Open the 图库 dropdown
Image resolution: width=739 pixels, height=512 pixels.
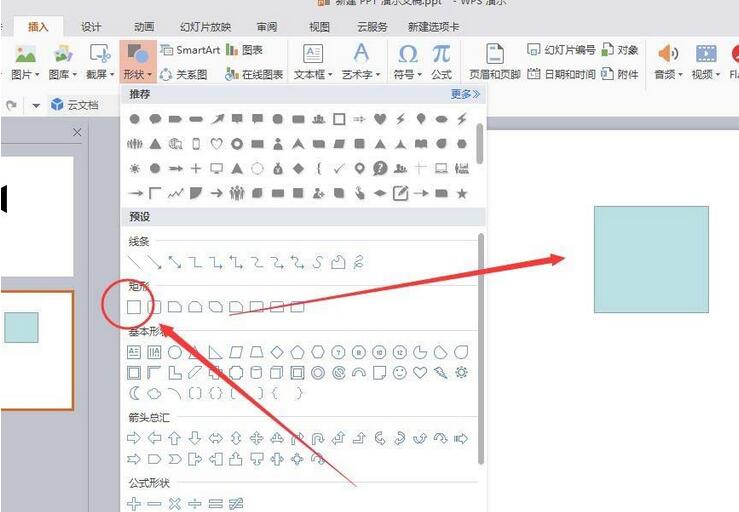coord(63,62)
